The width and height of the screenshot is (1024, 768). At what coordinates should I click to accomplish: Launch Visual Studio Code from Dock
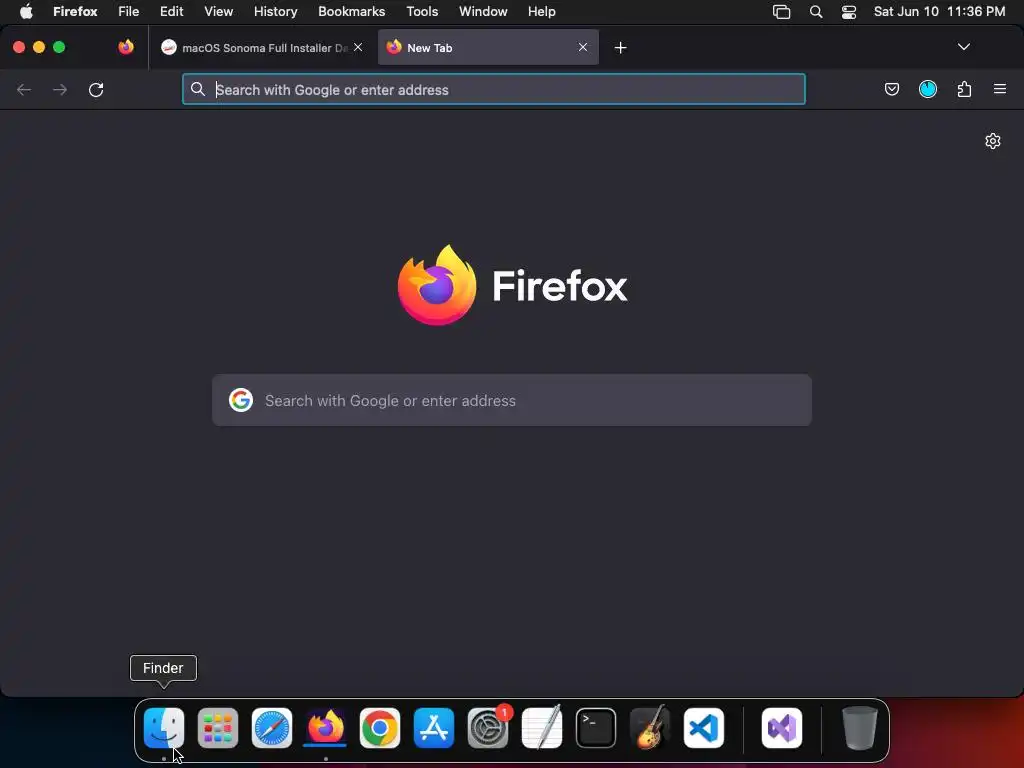(704, 728)
